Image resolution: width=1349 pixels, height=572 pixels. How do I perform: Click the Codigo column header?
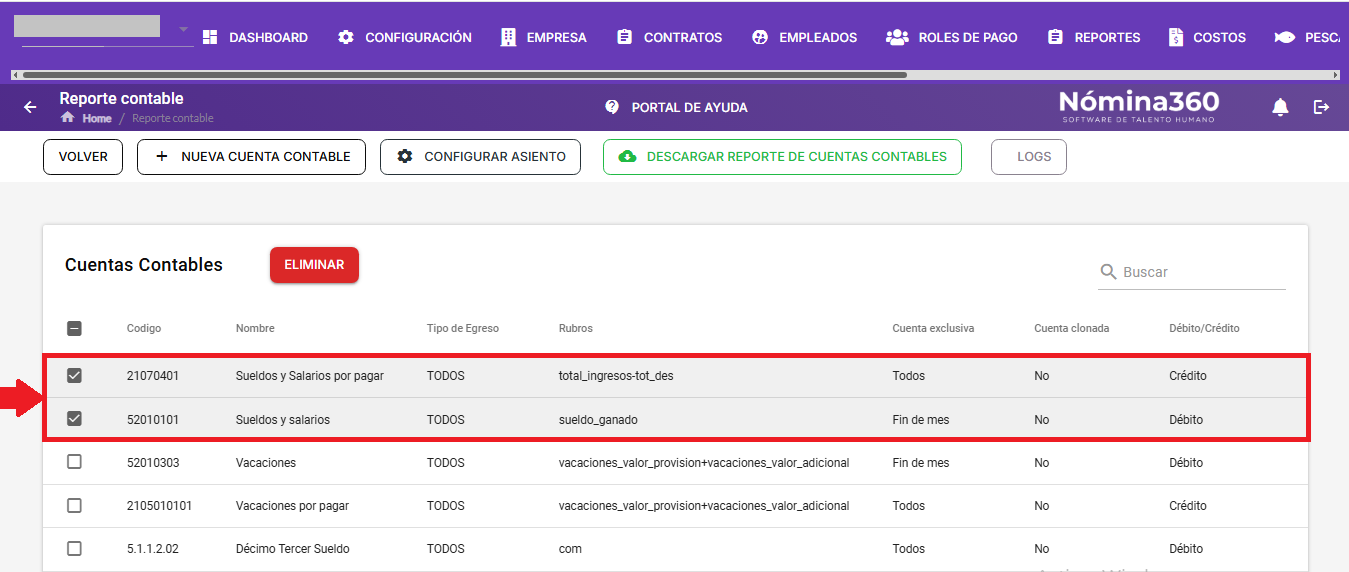pos(144,328)
